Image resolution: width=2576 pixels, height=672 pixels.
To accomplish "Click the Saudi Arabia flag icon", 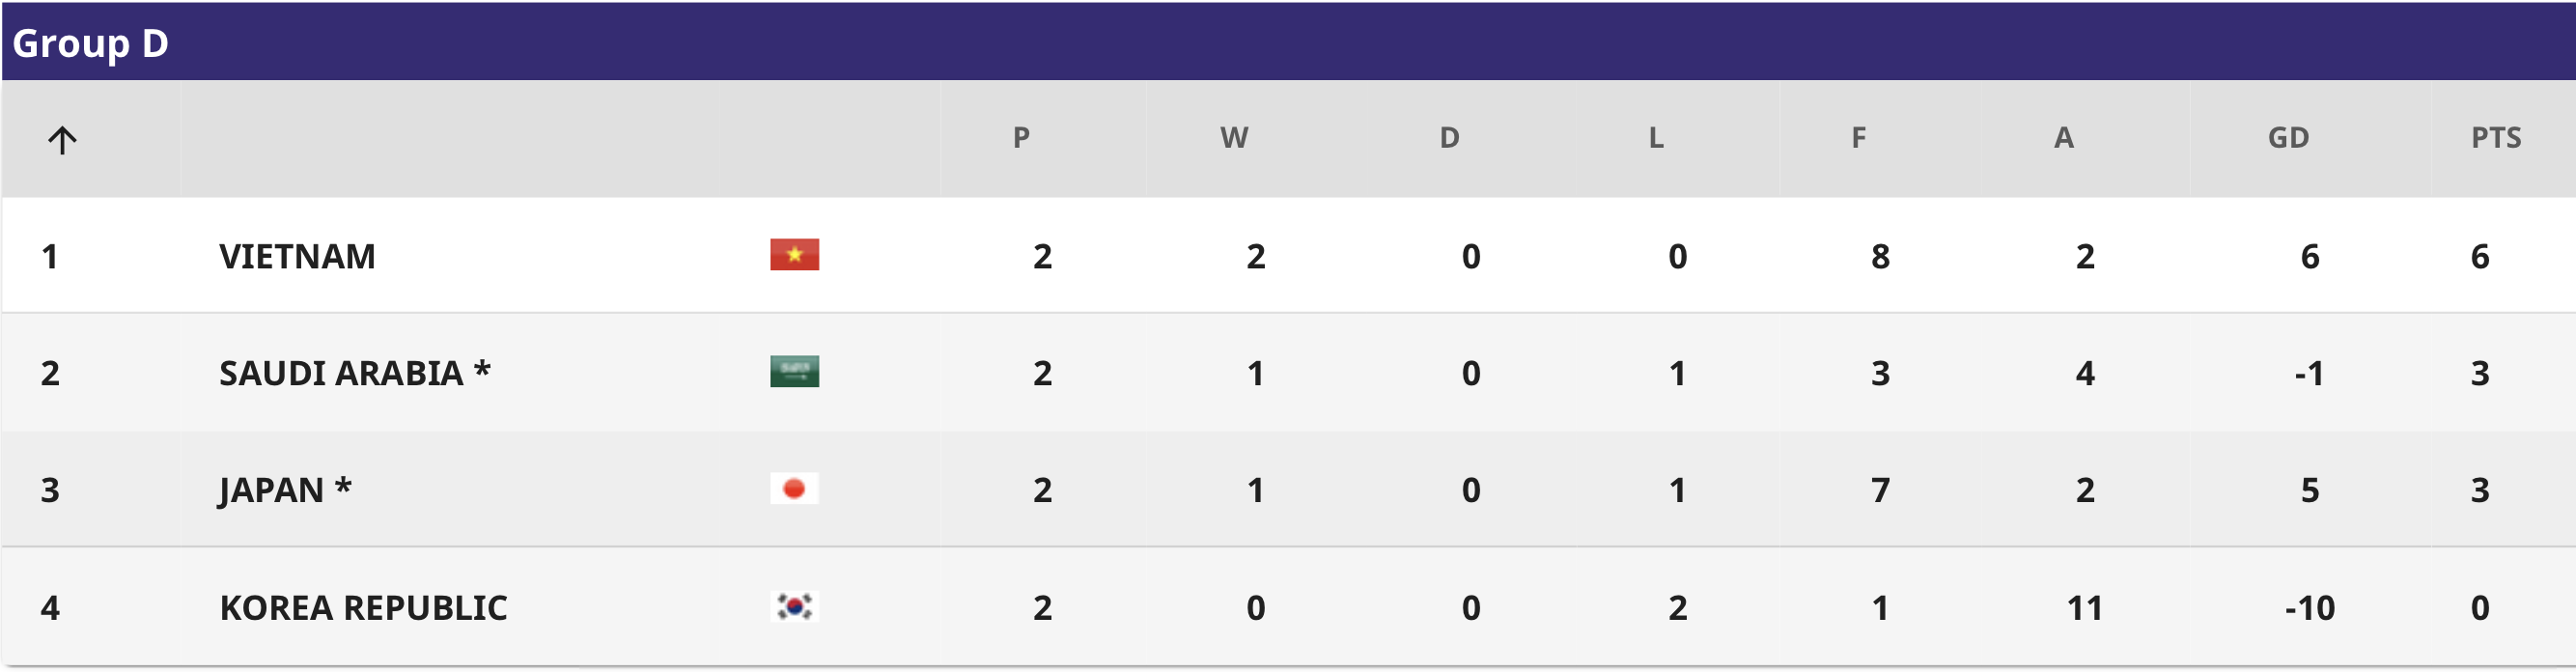I will [x=794, y=372].
